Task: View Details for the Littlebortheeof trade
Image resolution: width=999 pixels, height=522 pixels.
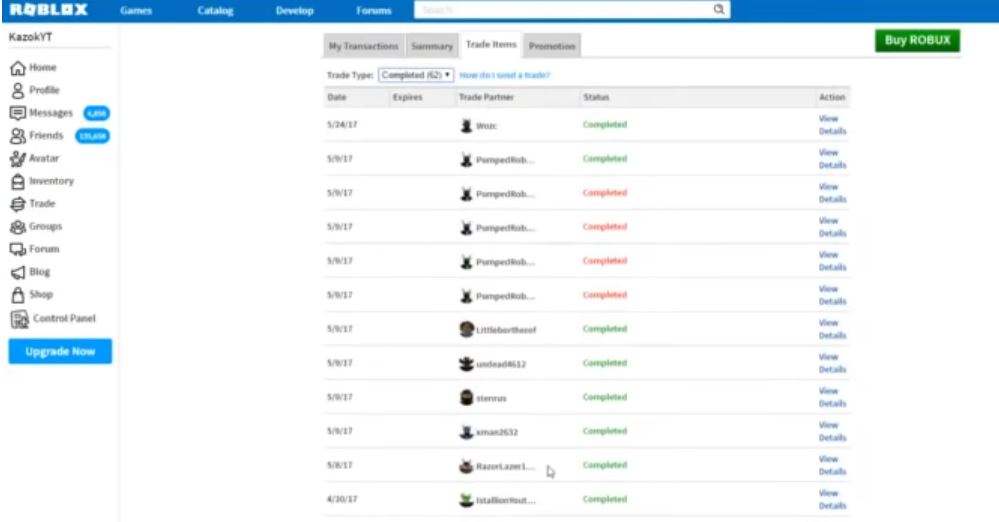Action: click(832, 329)
